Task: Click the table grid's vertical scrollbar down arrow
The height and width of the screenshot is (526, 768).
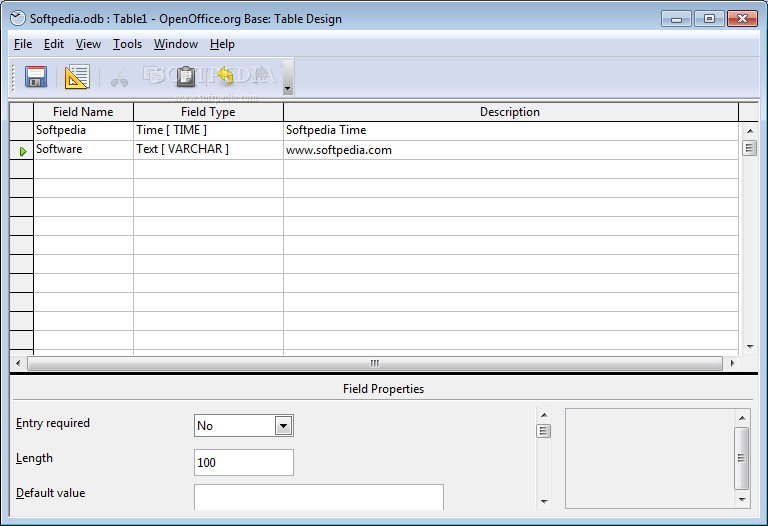Action: 749,347
